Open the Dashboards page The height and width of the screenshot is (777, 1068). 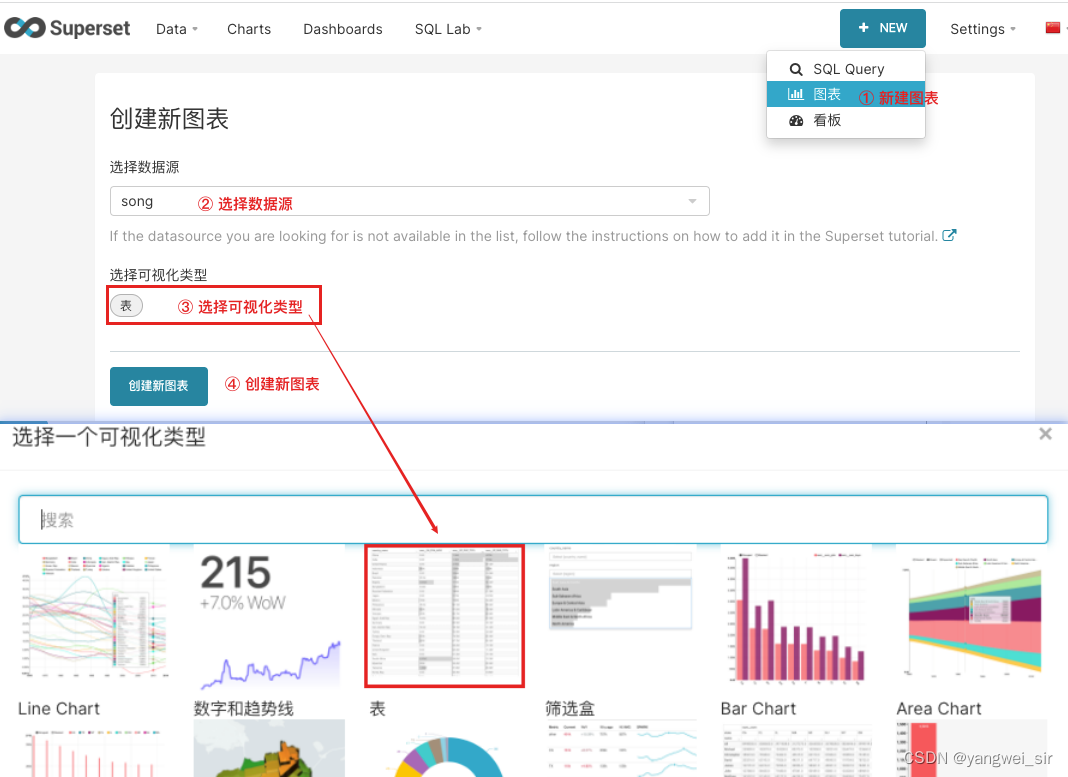(x=343, y=29)
